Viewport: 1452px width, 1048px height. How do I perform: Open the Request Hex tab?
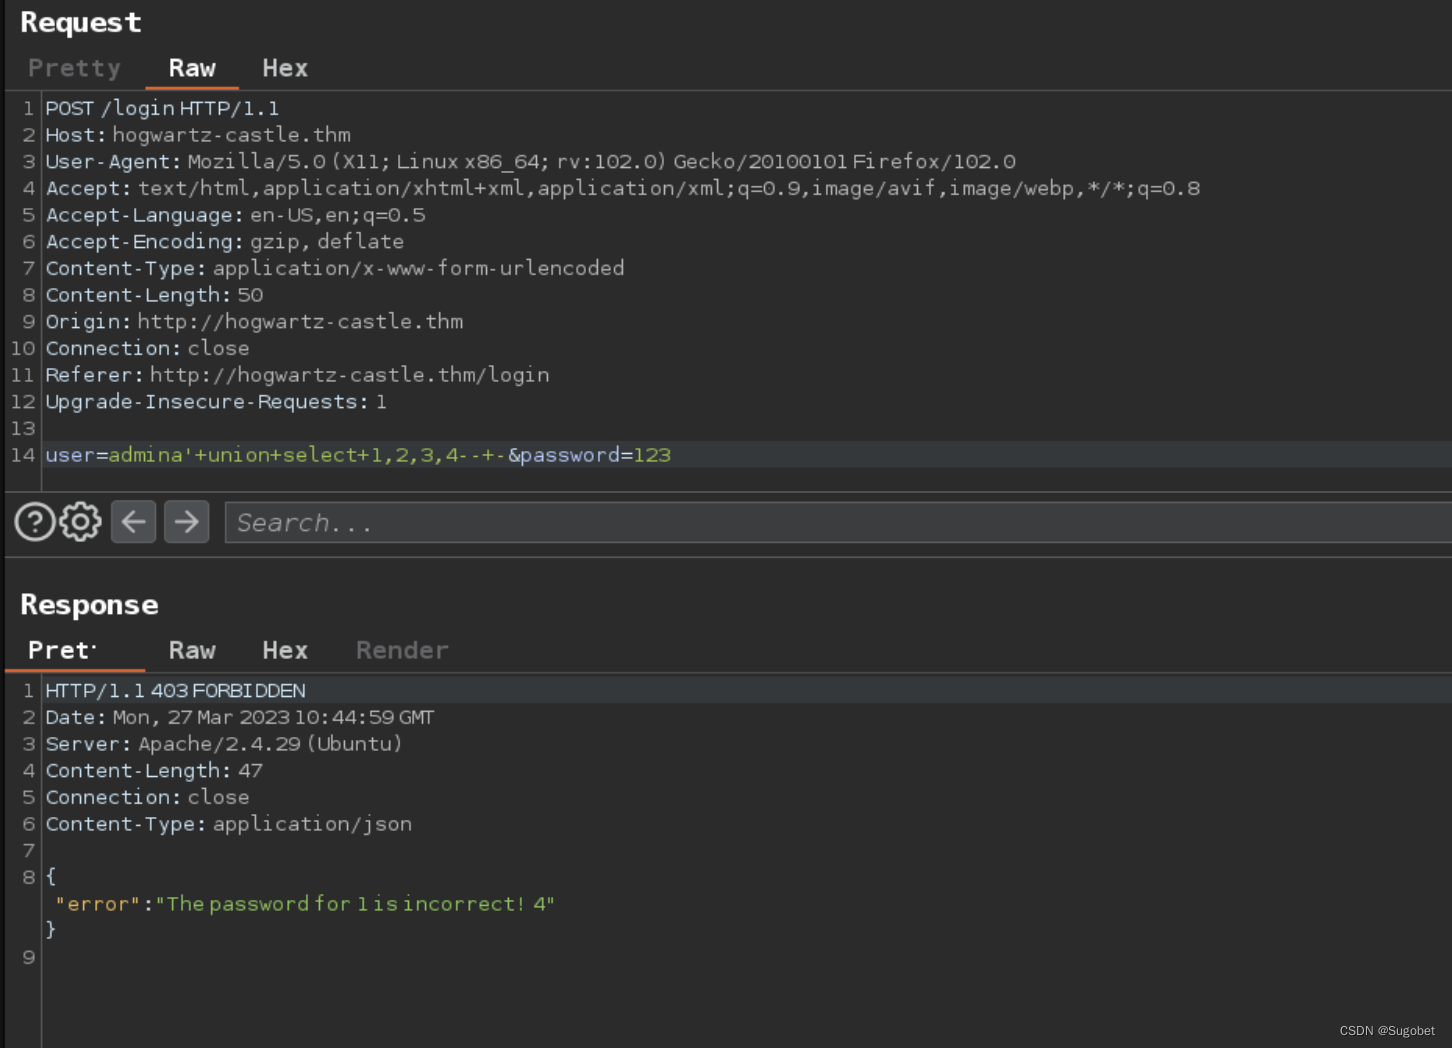(285, 68)
